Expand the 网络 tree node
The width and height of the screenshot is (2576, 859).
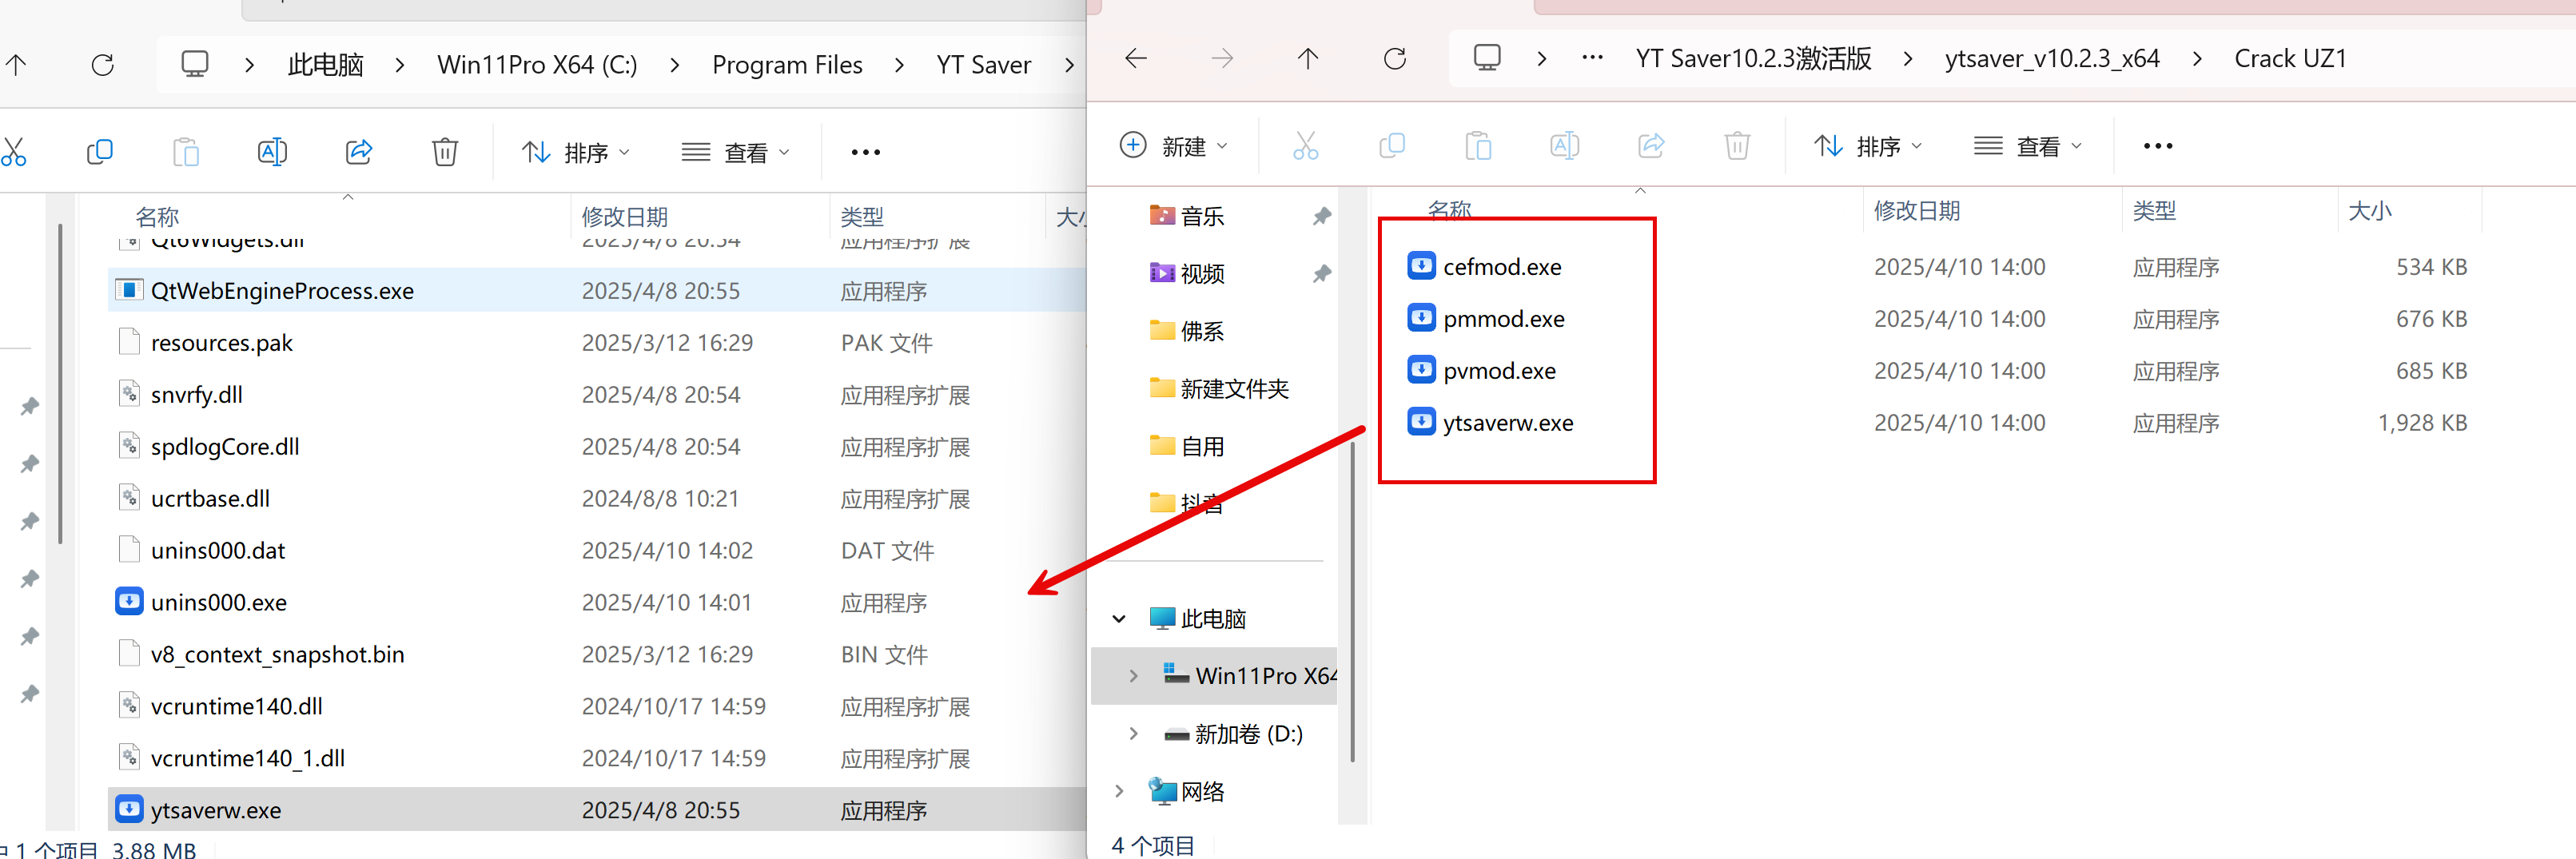click(1119, 792)
